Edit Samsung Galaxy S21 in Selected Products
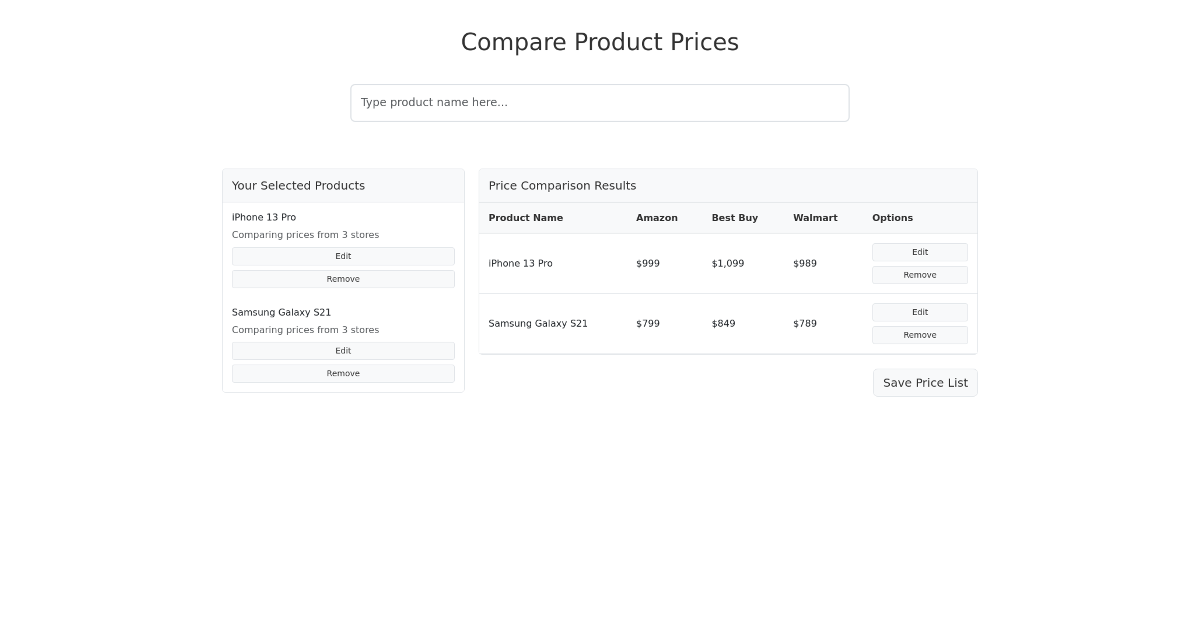 (343, 351)
